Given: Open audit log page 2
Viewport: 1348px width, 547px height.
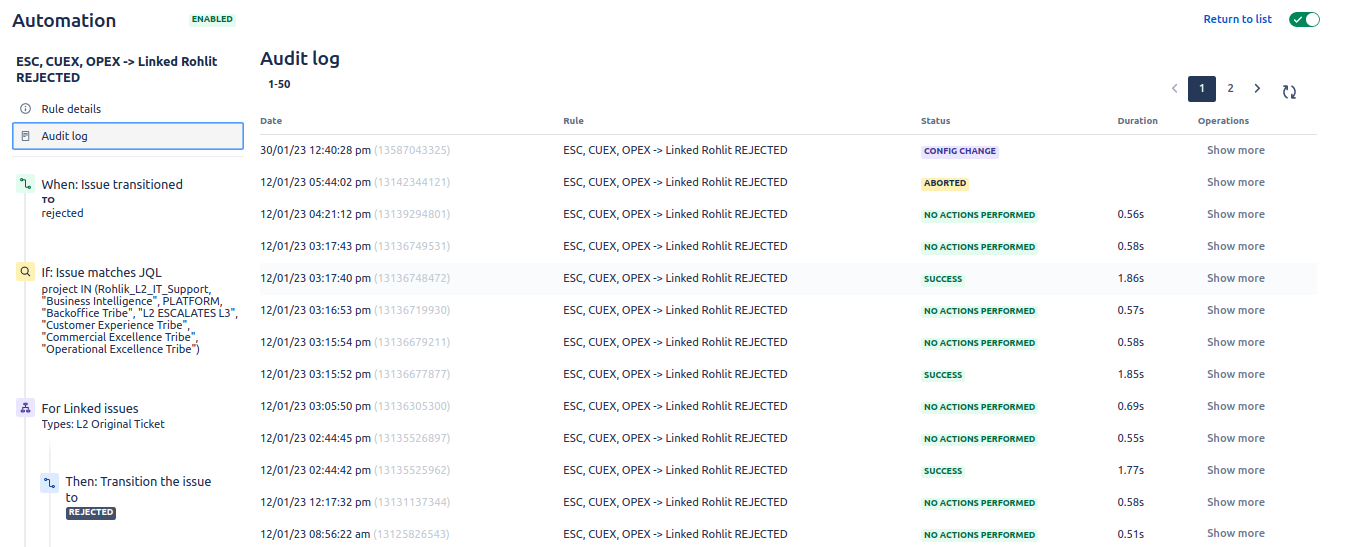Looking at the screenshot, I should coord(1230,88).
